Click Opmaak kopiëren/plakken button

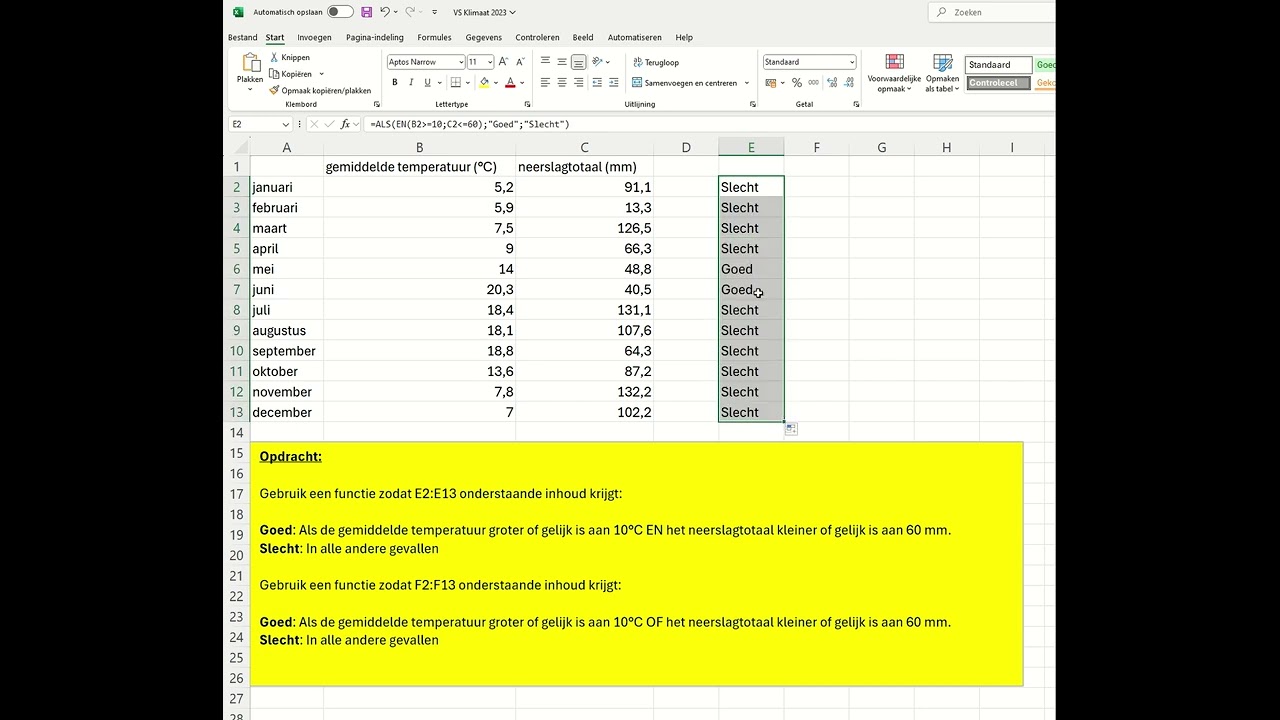(320, 90)
